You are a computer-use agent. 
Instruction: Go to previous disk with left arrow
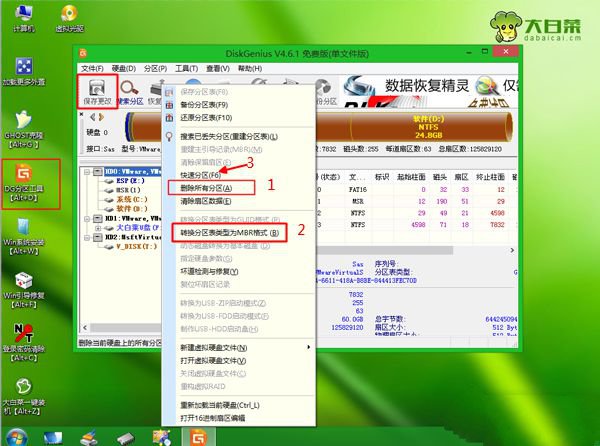93,117
